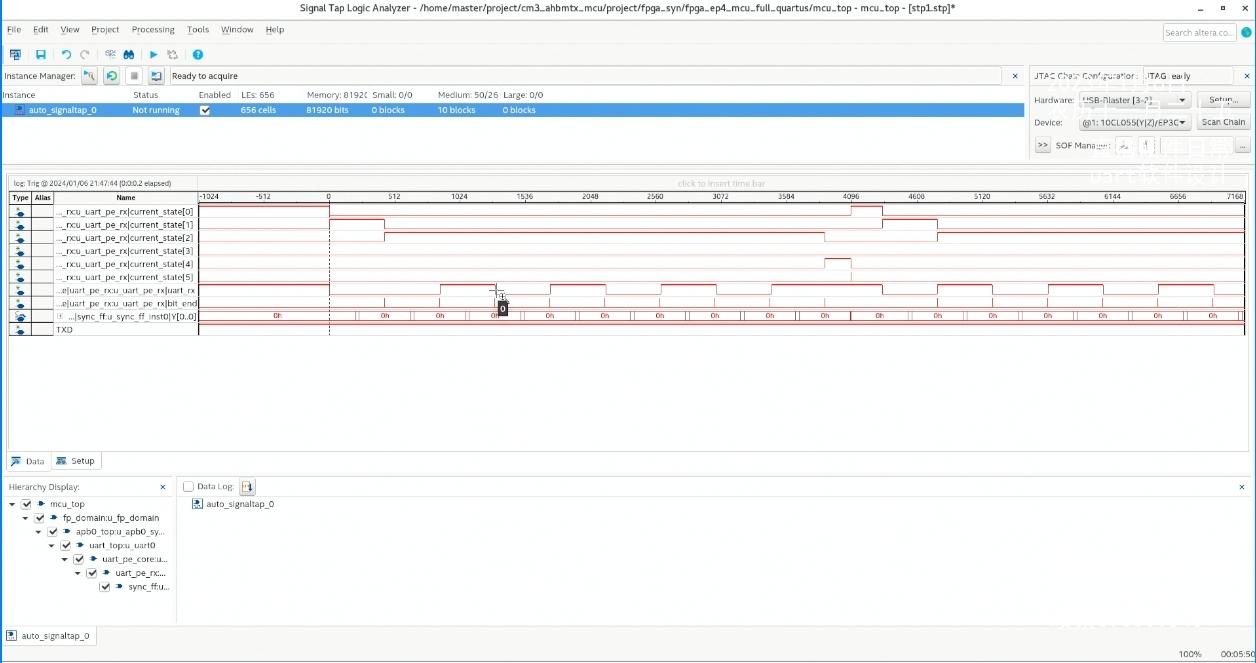
Task: Browse SOF file with ... button
Action: [x=1243, y=145]
